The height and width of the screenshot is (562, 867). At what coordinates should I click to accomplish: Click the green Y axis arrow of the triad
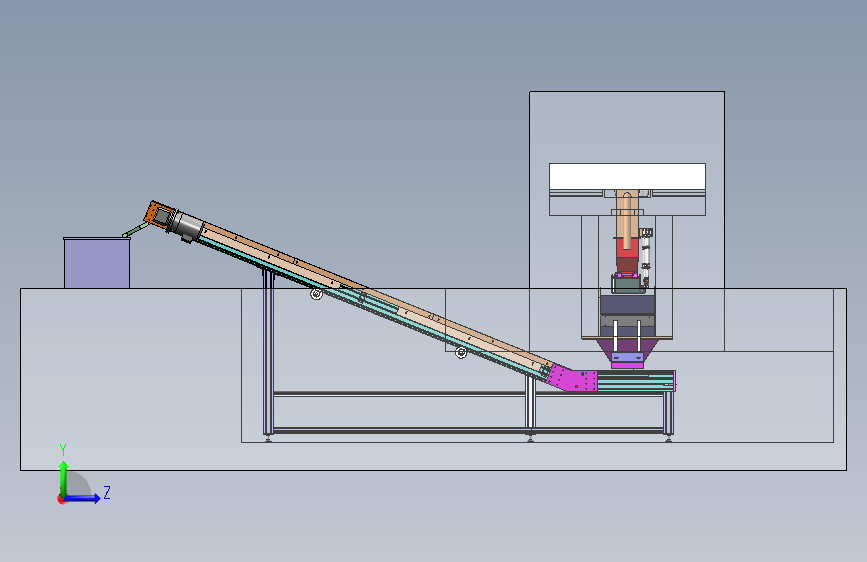(64, 477)
